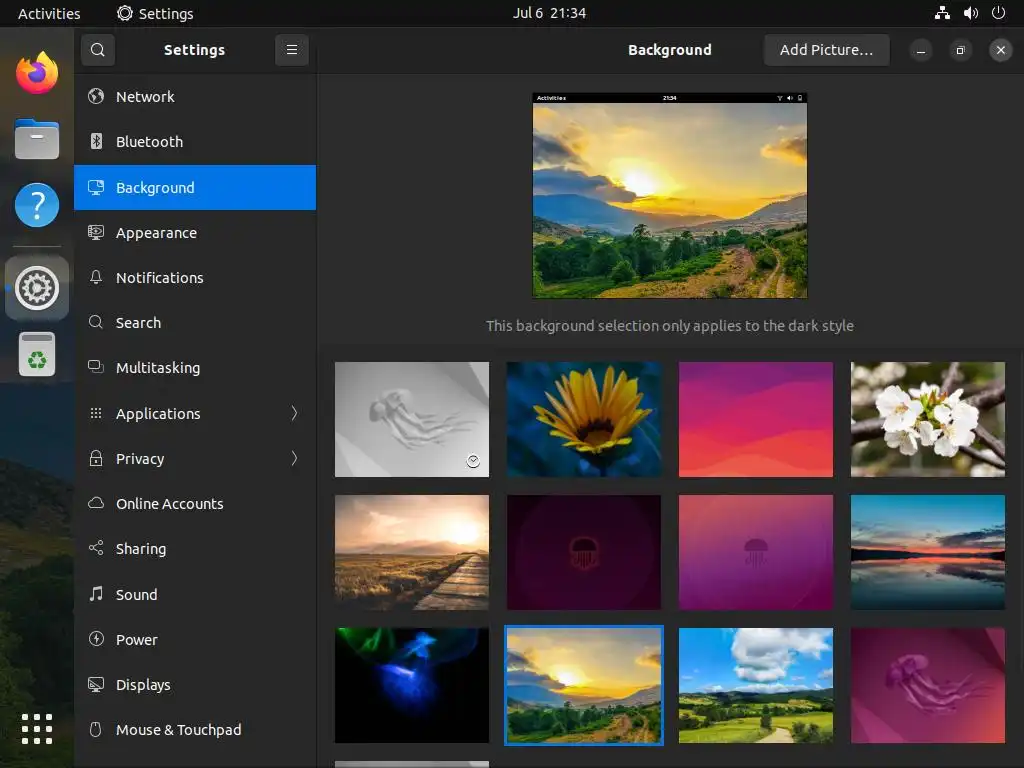The width and height of the screenshot is (1024, 768).
Task: Select the Background settings item
Action: click(195, 187)
